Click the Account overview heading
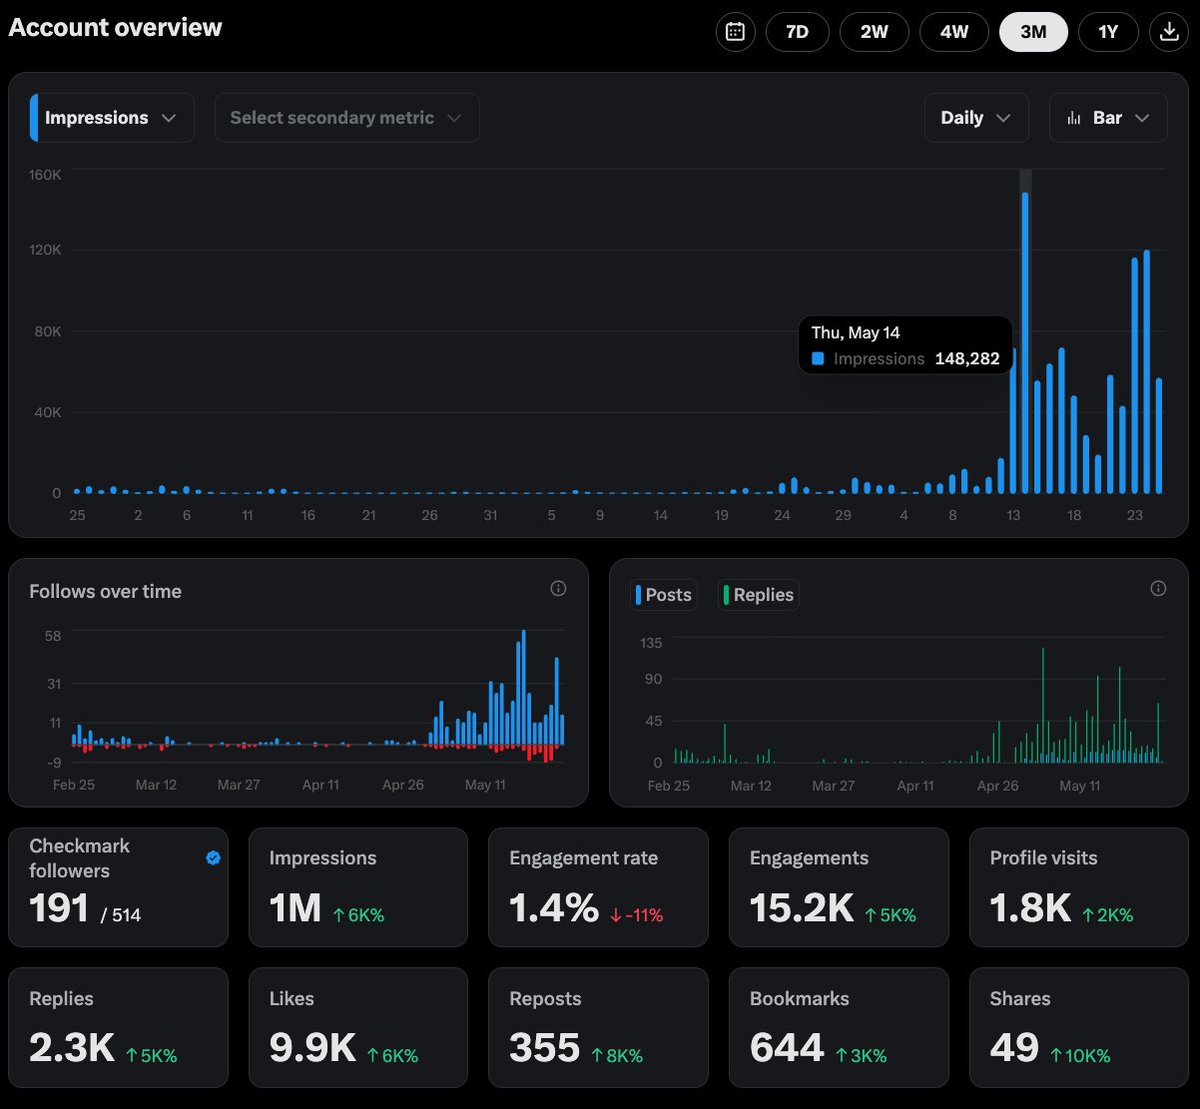This screenshot has width=1200, height=1109. pyautogui.click(x=116, y=28)
